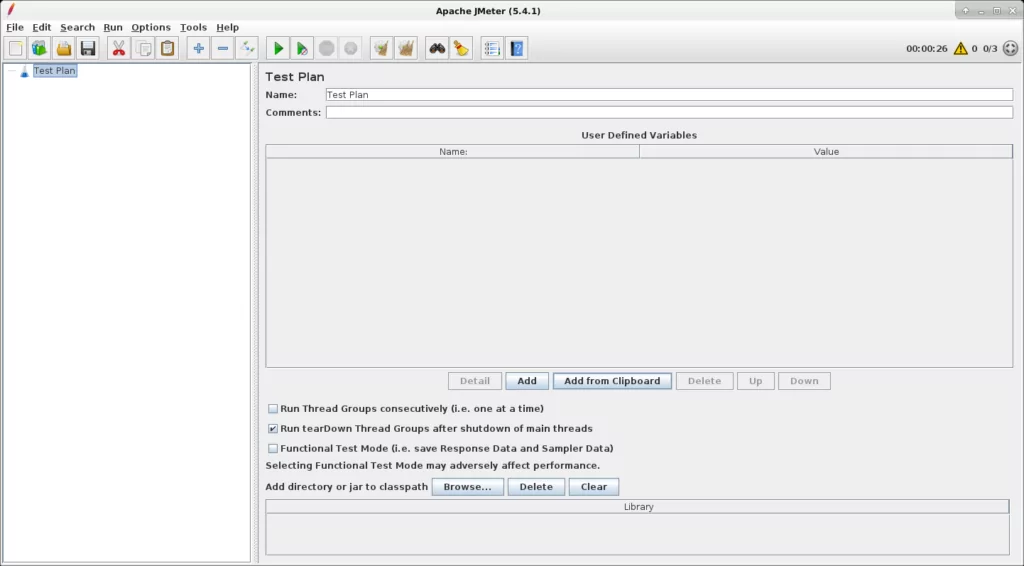Click the Down button
The image size is (1024, 566).
(804, 381)
